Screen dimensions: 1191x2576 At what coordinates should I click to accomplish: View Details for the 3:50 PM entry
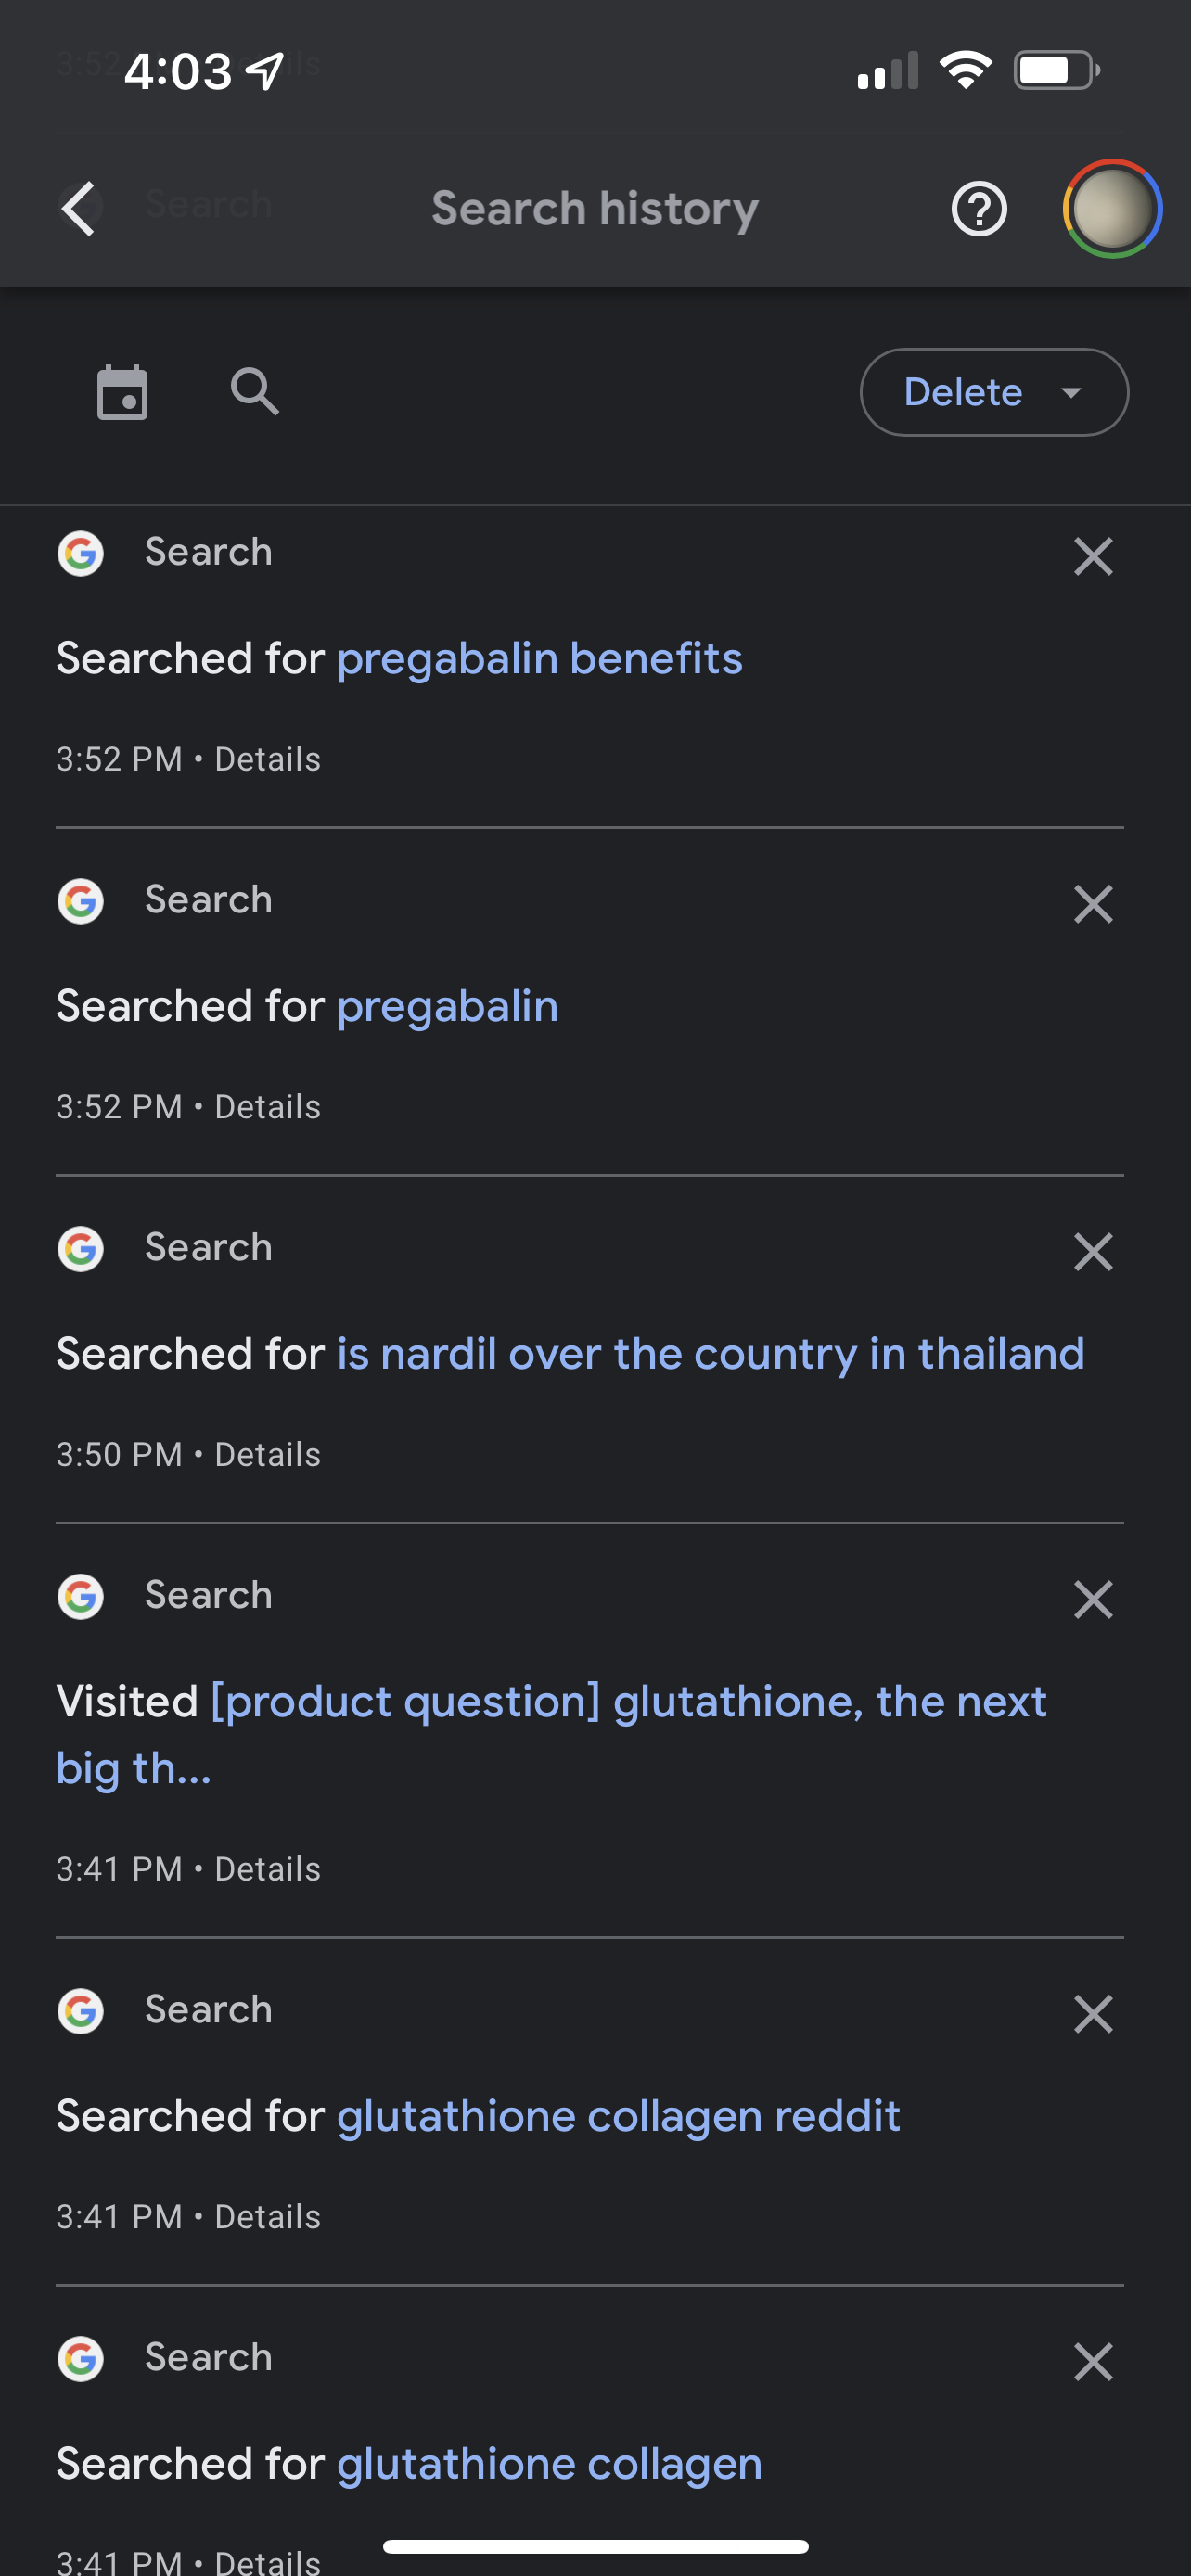coord(267,1455)
